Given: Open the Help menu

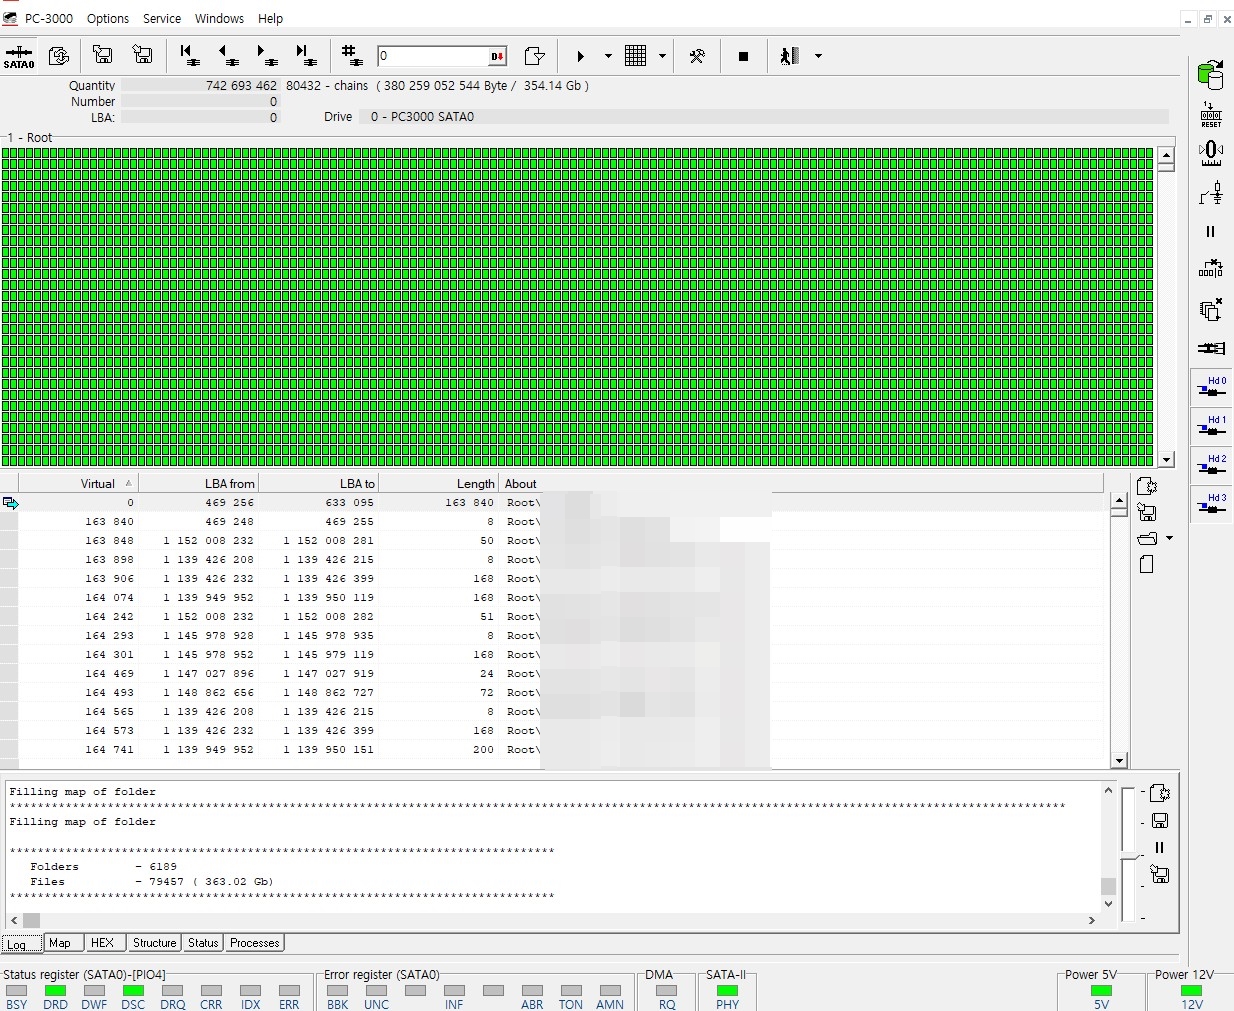Looking at the screenshot, I should click(270, 18).
